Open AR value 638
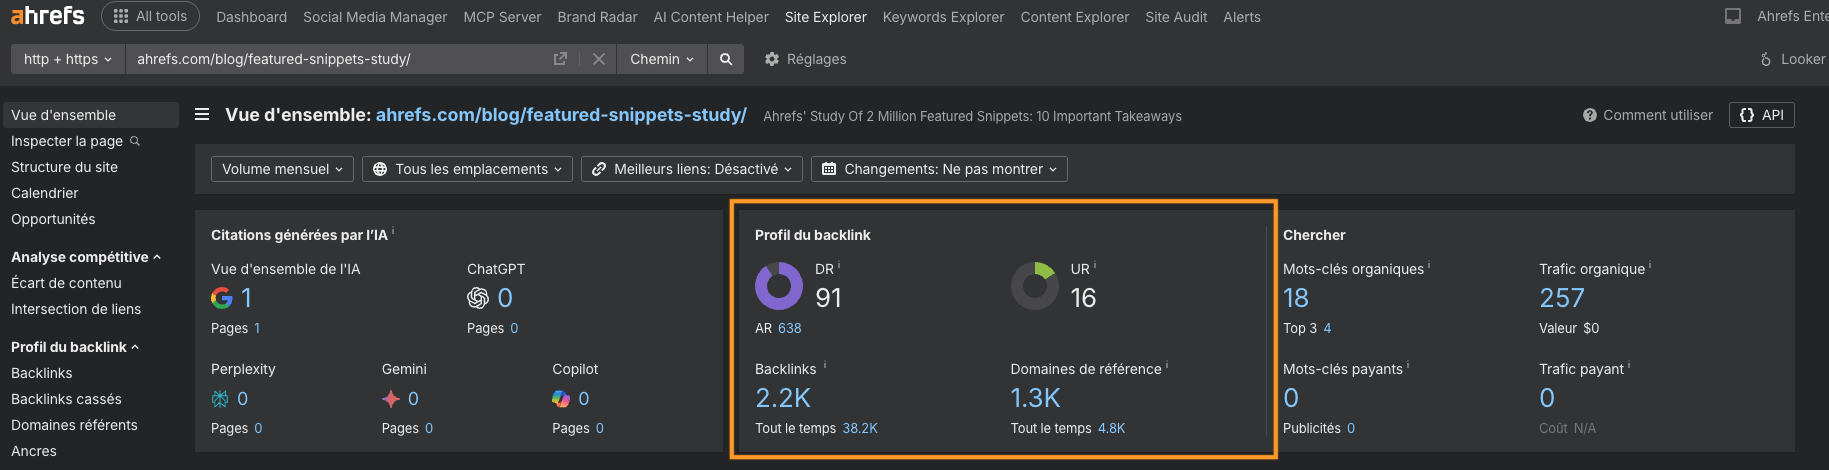The height and width of the screenshot is (470, 1829). point(790,328)
